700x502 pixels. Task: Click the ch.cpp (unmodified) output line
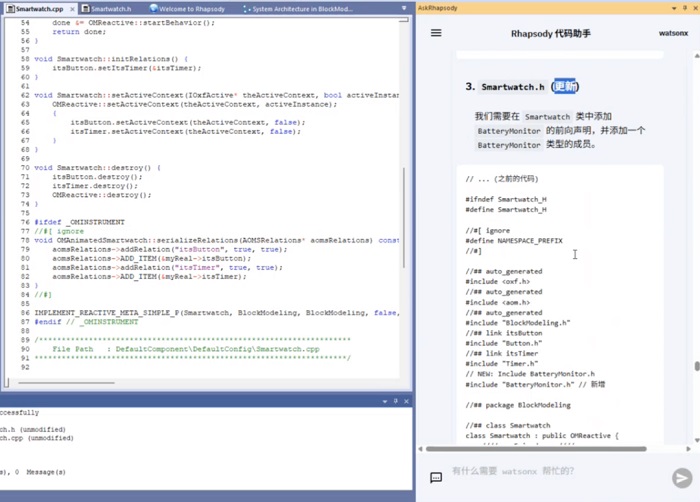(x=37, y=438)
